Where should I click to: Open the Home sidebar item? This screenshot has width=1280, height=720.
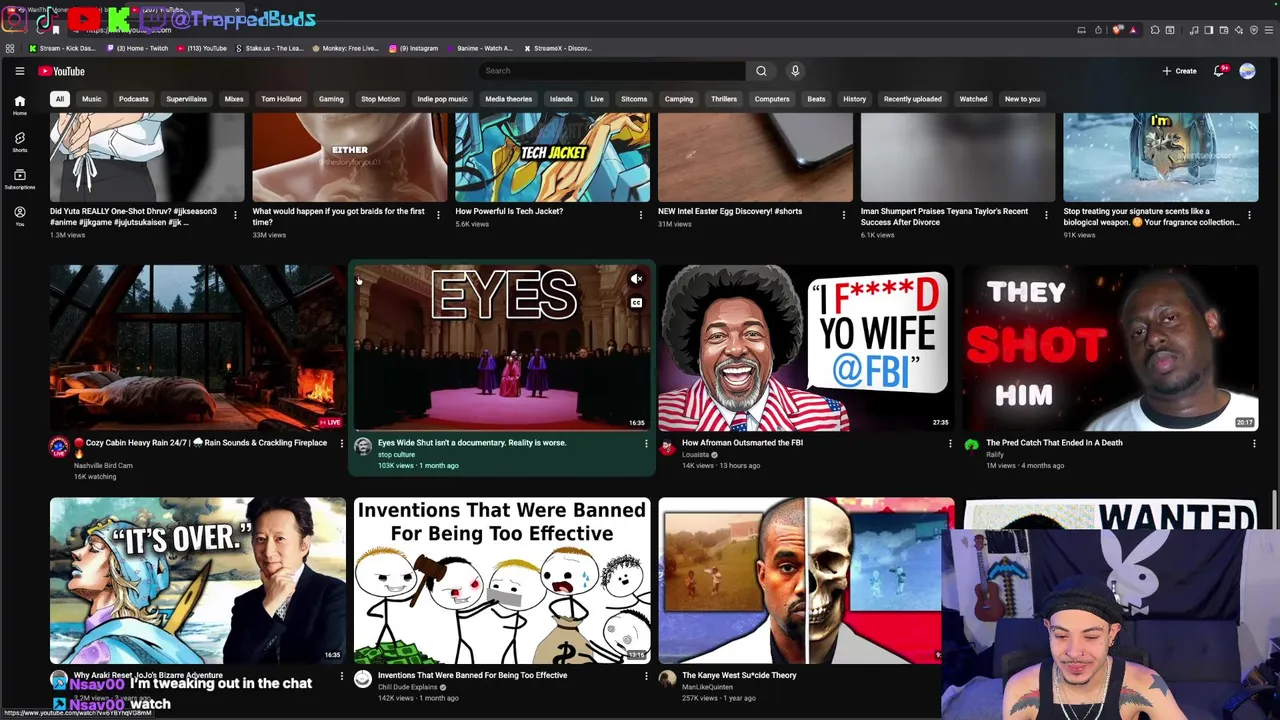(x=19, y=105)
